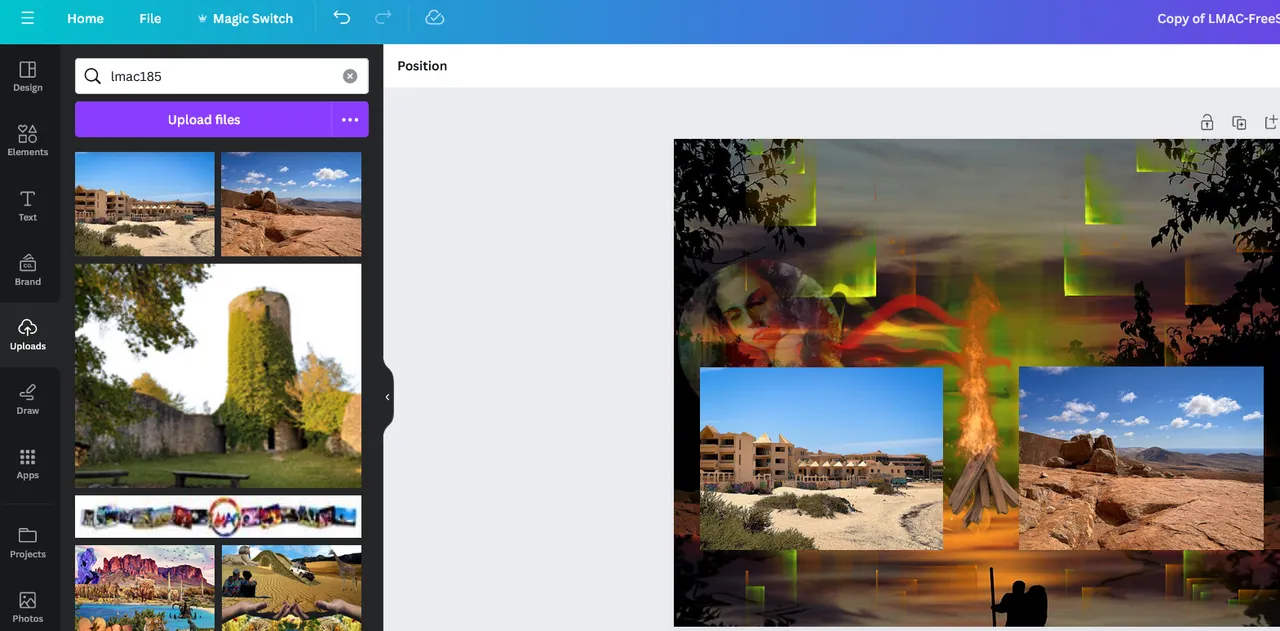Select the ivy-covered tower upload thumbnail
The width and height of the screenshot is (1280, 631).
[x=218, y=376]
